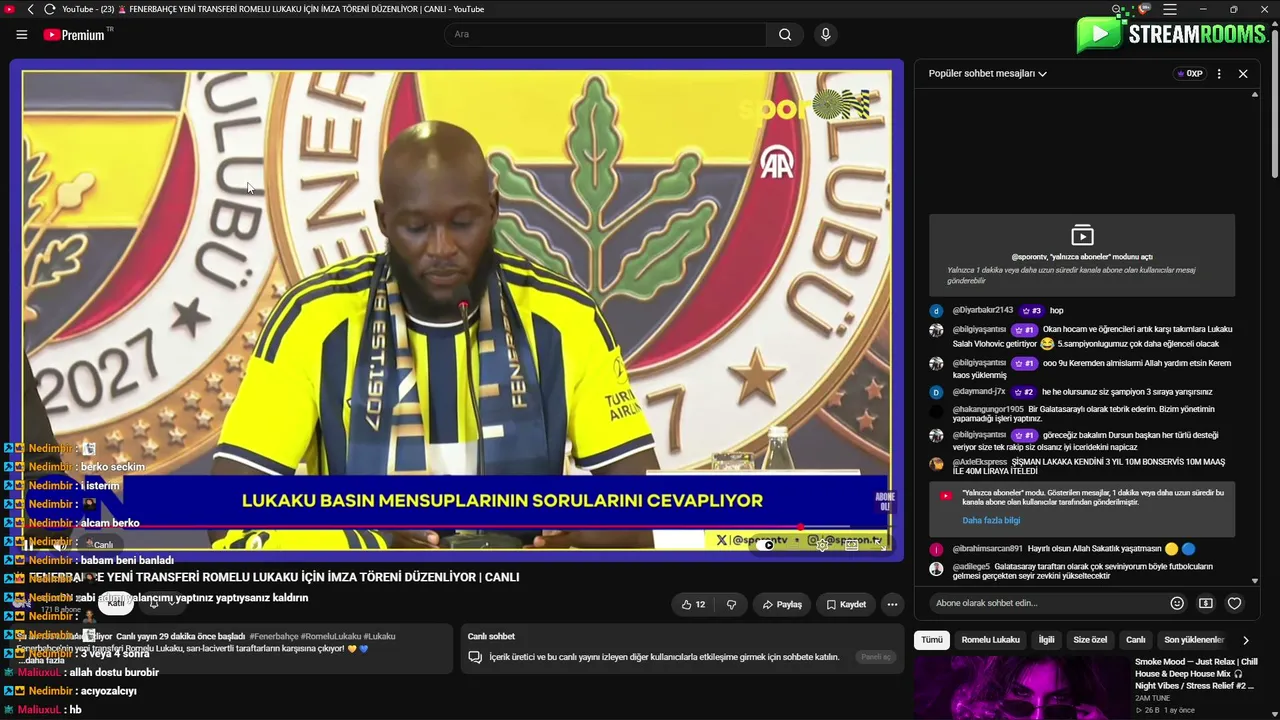This screenshot has height=720, width=1280.
Task: Like the video with thumbs up
Action: pyautogui.click(x=693, y=604)
